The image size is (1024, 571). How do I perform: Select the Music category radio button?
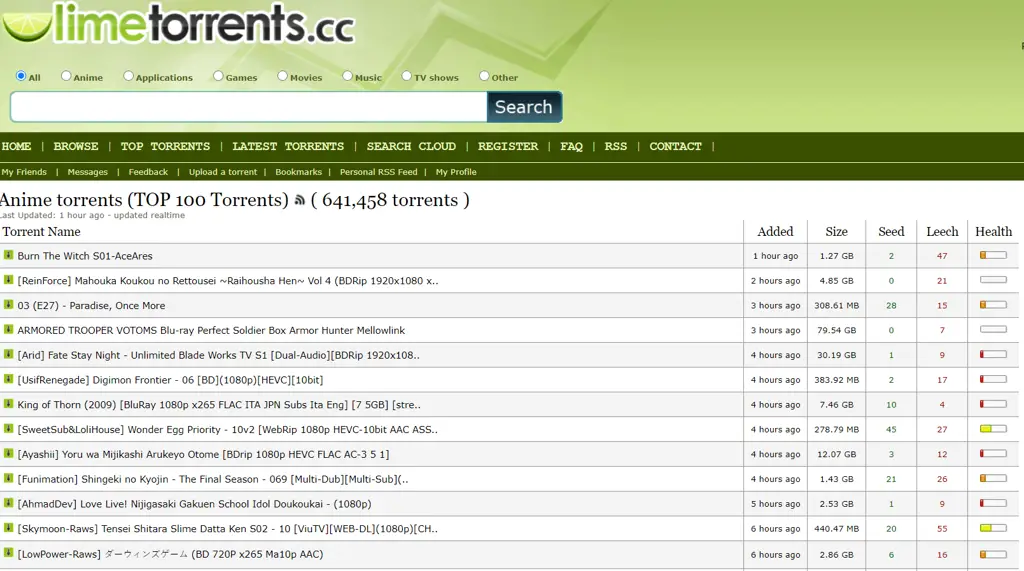[347, 76]
